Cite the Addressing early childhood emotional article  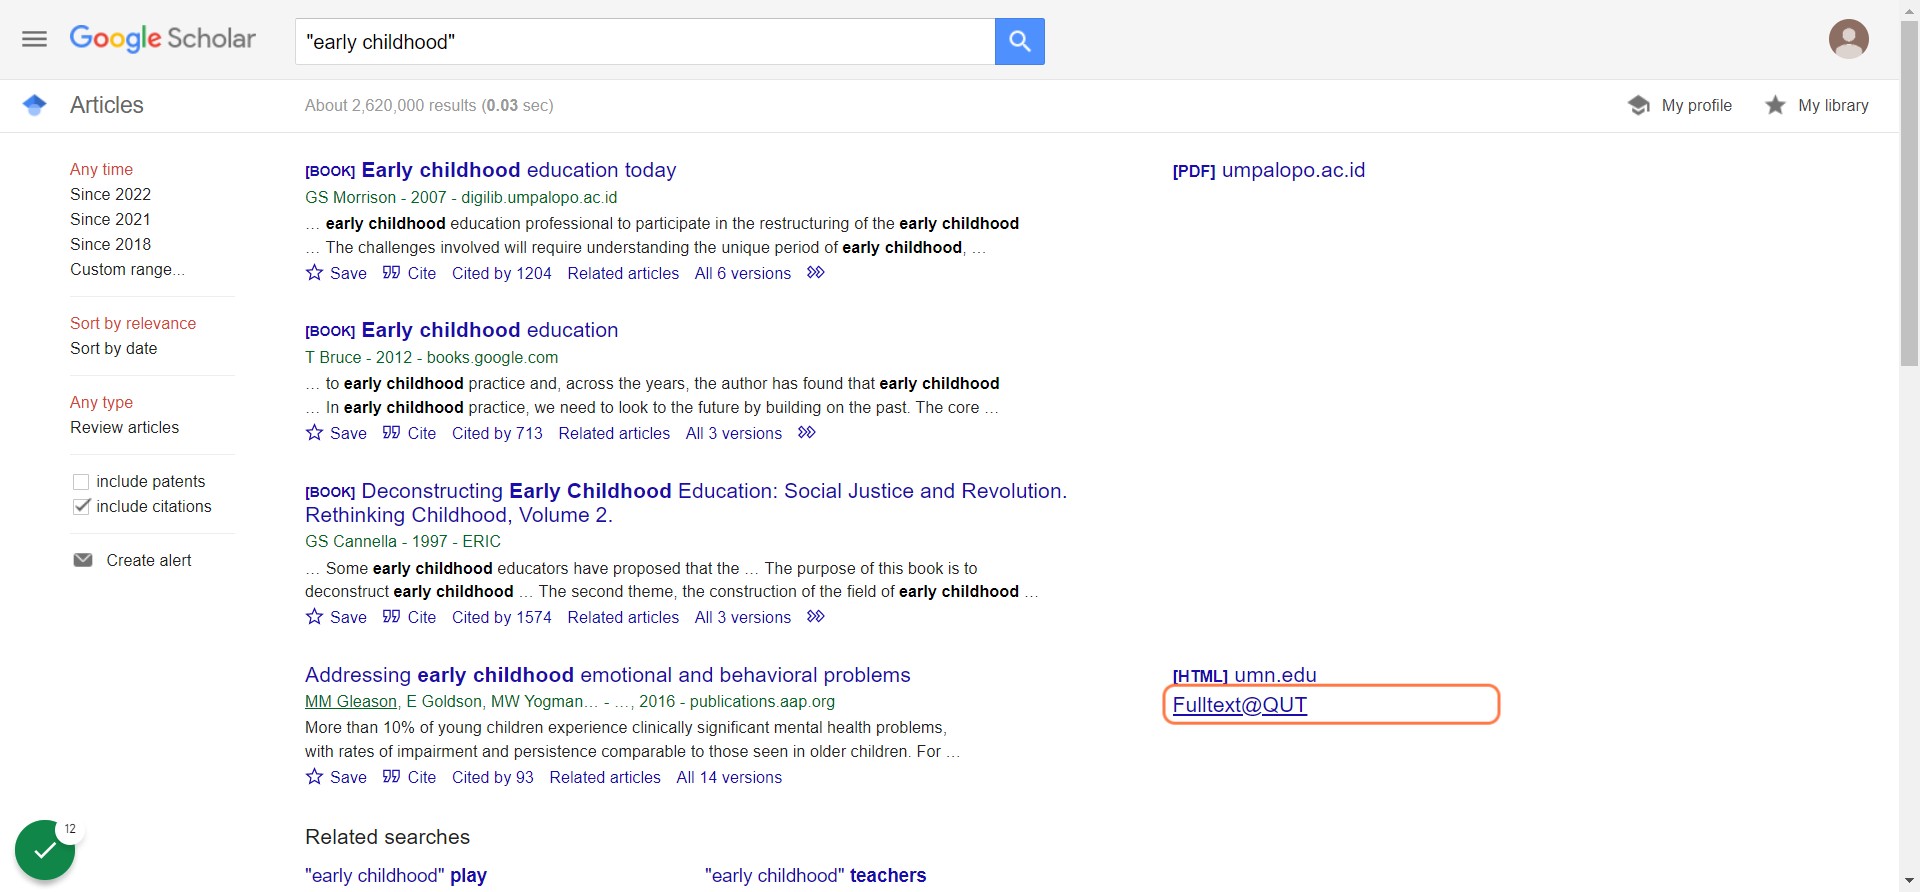tap(409, 777)
